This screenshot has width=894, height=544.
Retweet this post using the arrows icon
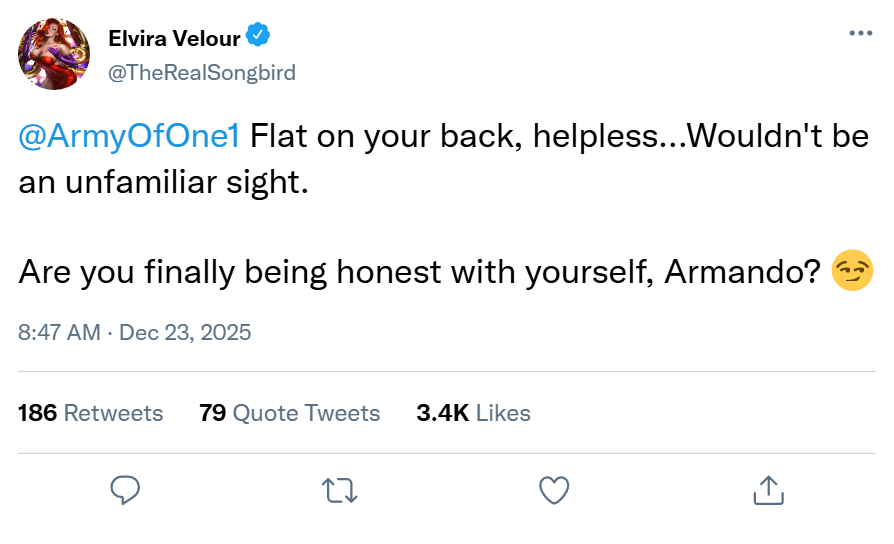pos(339,489)
